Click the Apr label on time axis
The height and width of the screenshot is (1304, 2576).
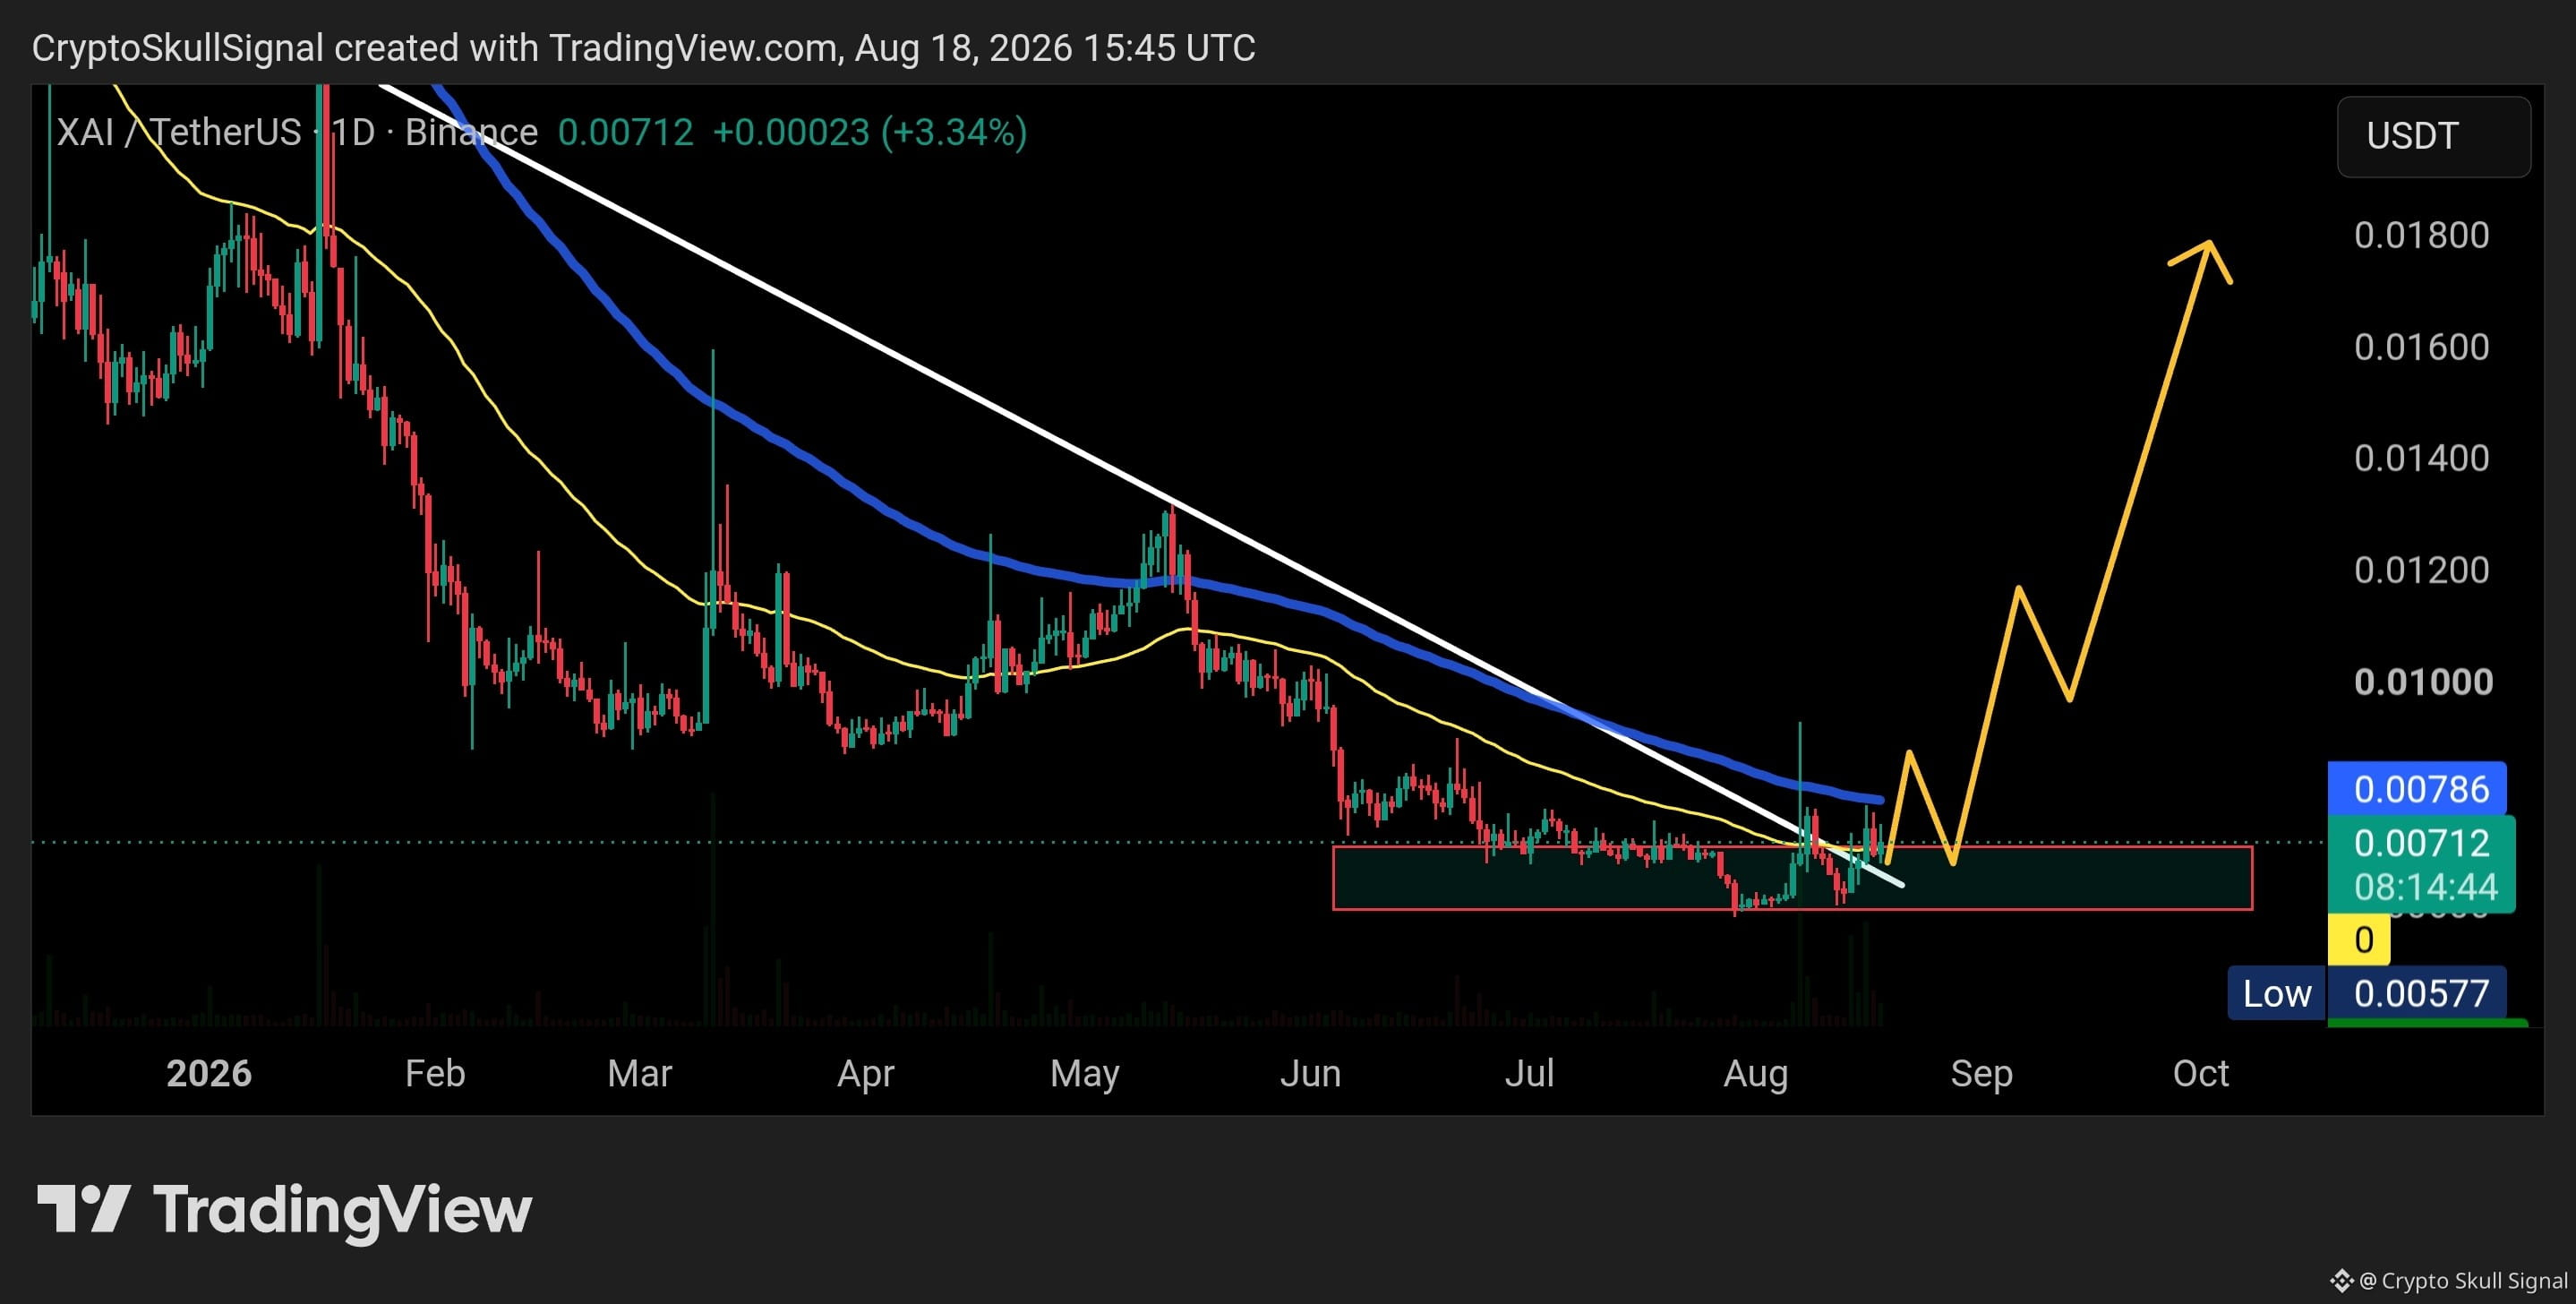866,1073
